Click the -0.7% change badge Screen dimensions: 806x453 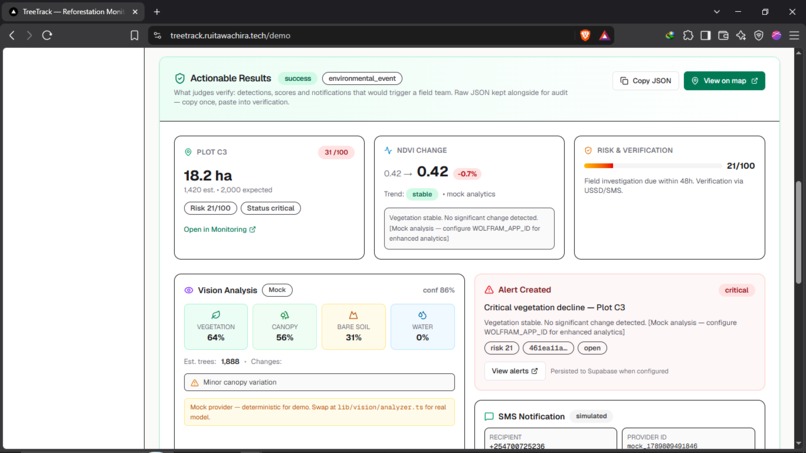[x=467, y=174]
